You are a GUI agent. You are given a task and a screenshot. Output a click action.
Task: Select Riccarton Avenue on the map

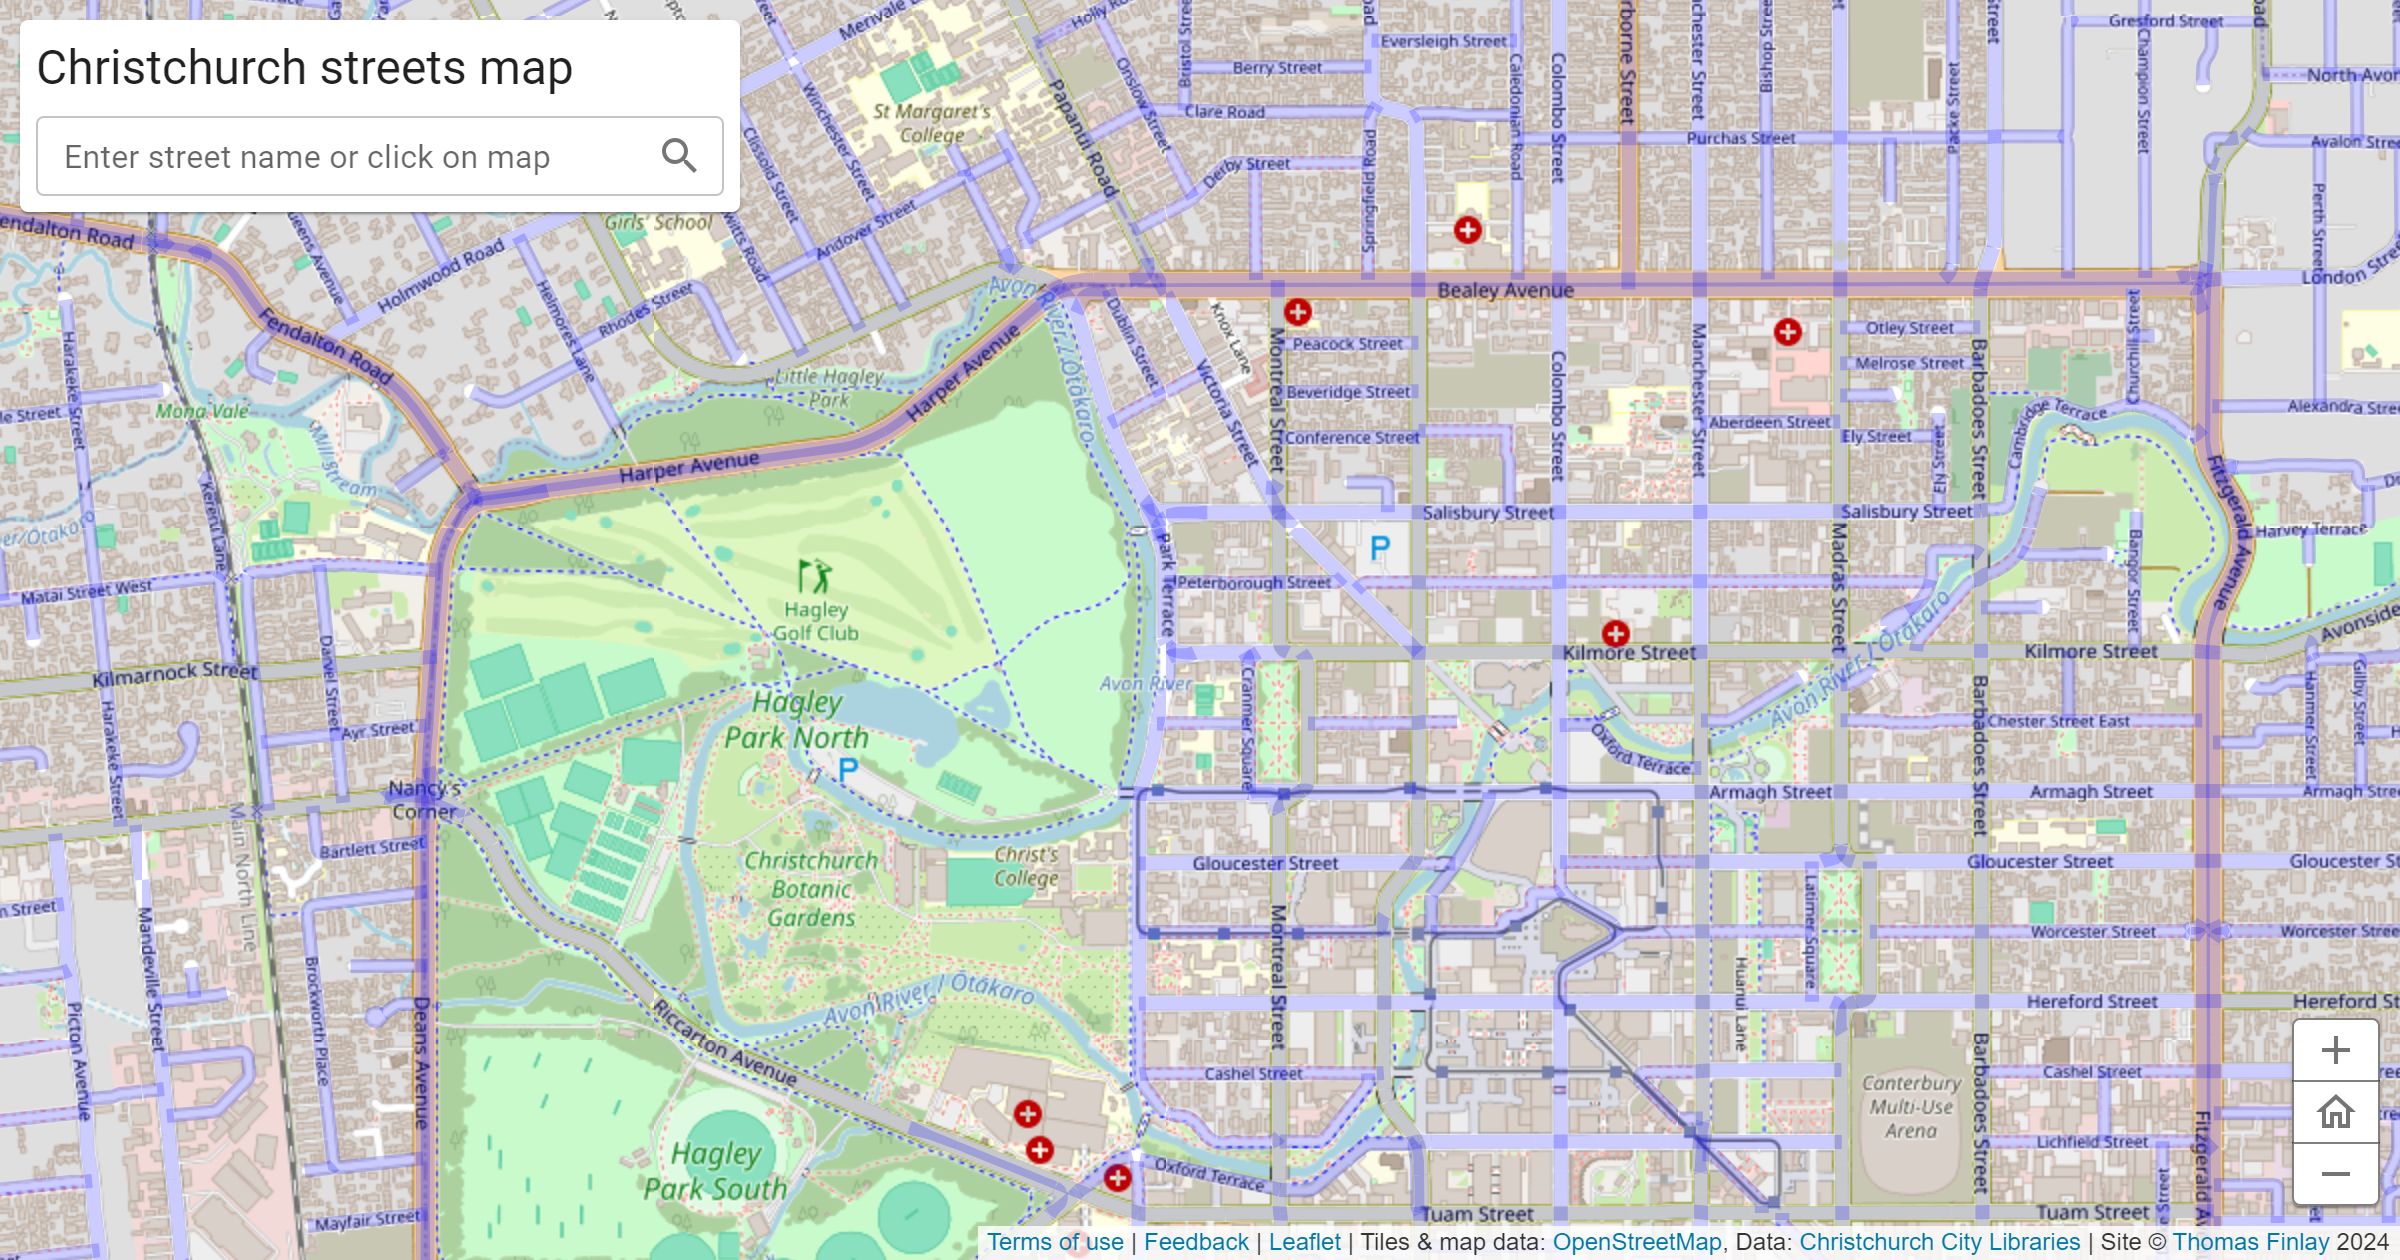coord(726,1043)
